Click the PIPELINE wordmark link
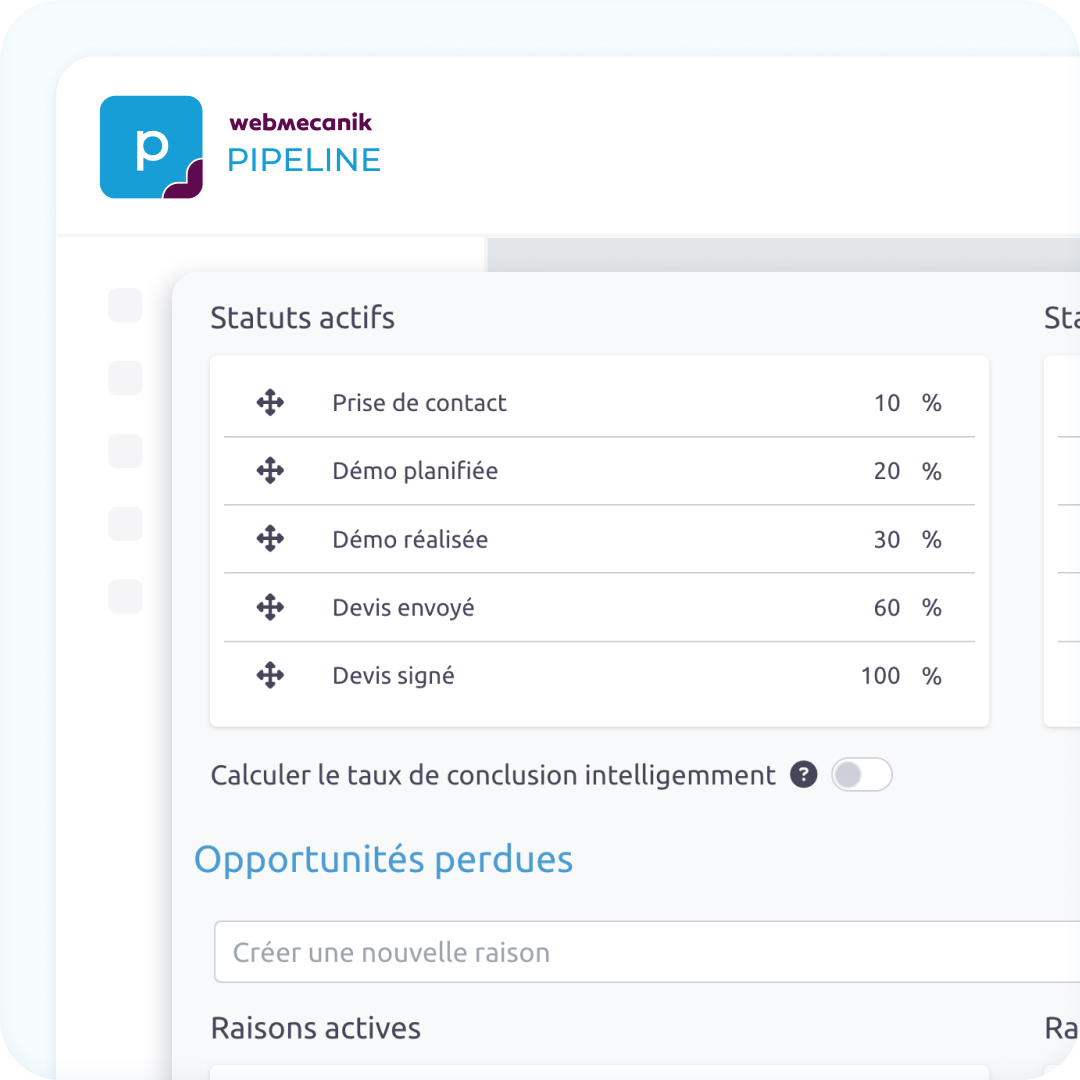 tap(304, 159)
